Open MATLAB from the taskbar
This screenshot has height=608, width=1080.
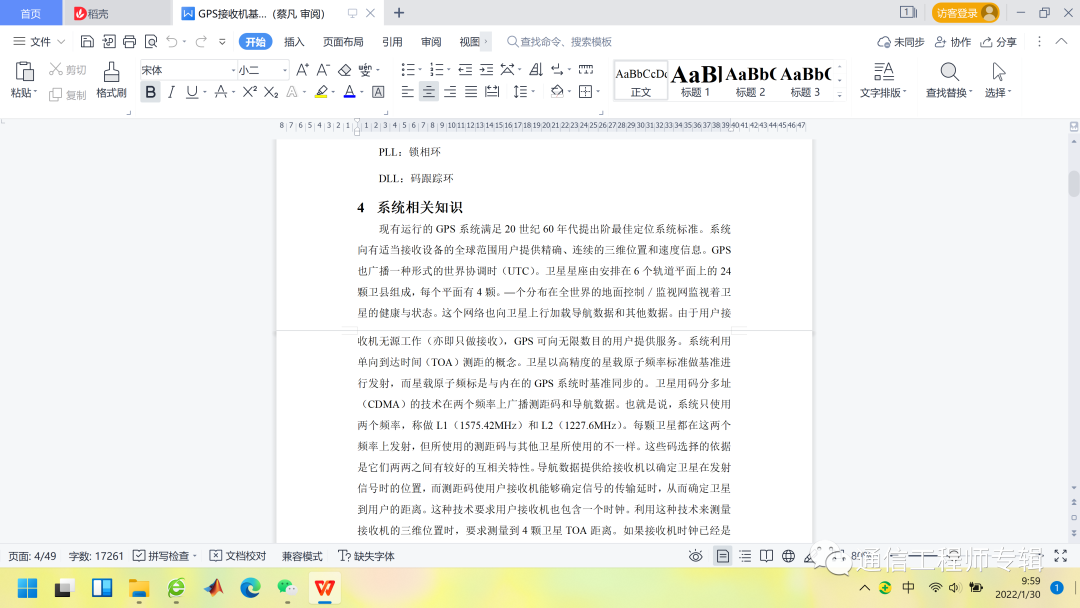pyautogui.click(x=213, y=587)
